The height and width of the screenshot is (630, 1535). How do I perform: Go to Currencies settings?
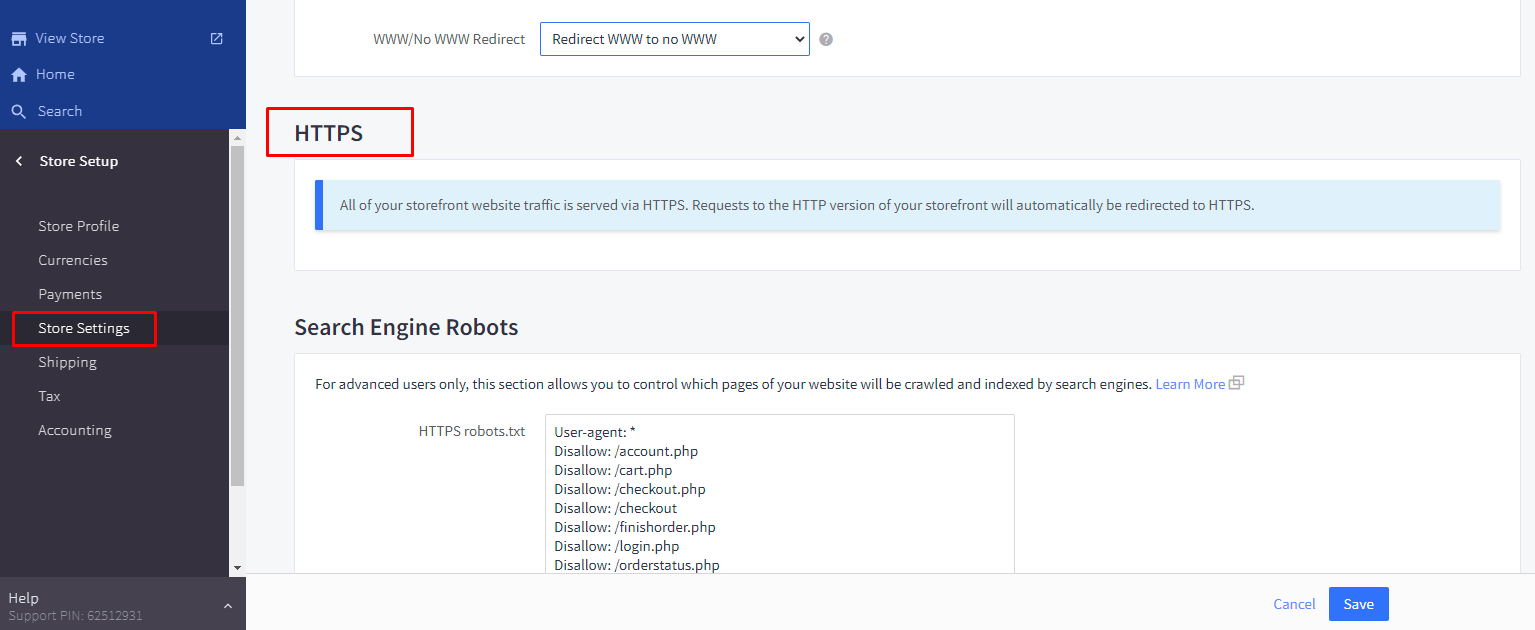point(72,260)
